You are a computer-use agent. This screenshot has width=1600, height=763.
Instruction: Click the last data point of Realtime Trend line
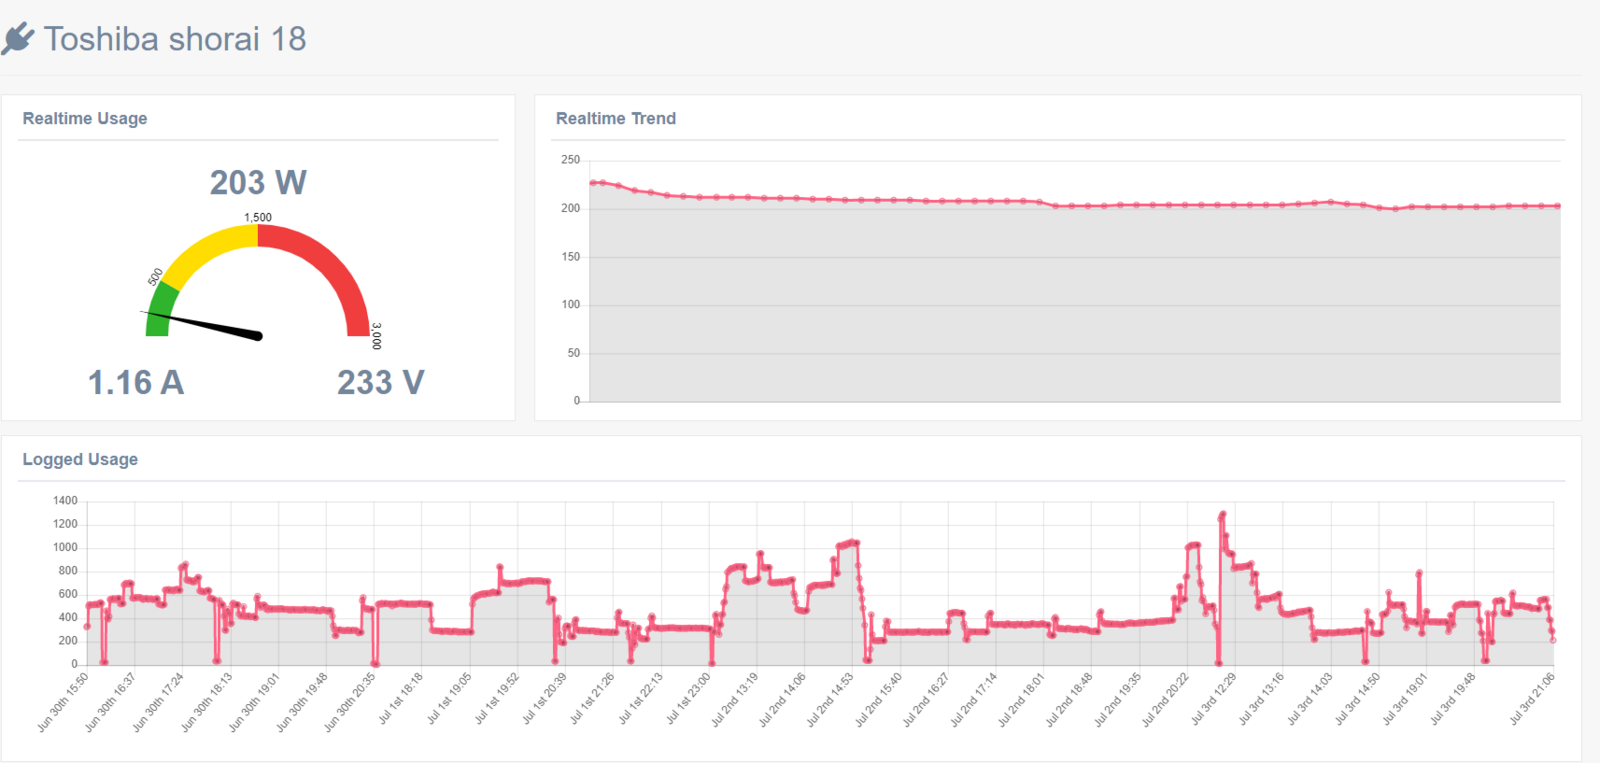coord(1558,206)
